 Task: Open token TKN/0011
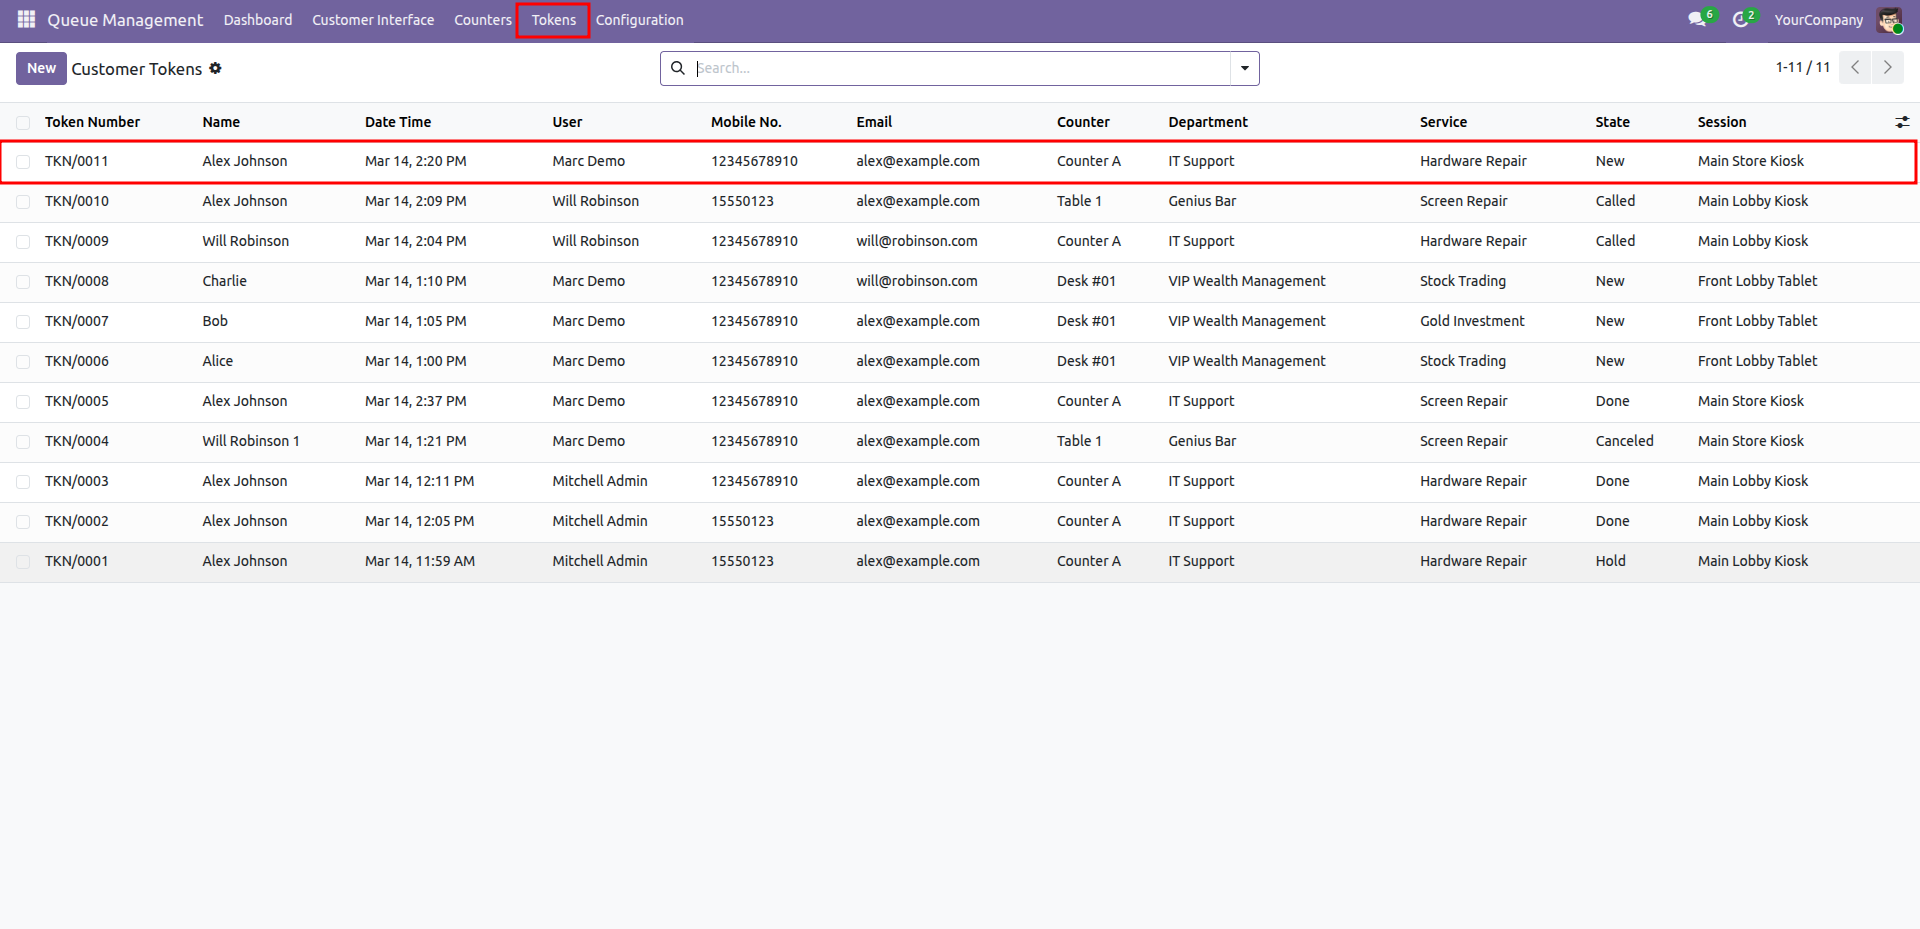click(76, 161)
